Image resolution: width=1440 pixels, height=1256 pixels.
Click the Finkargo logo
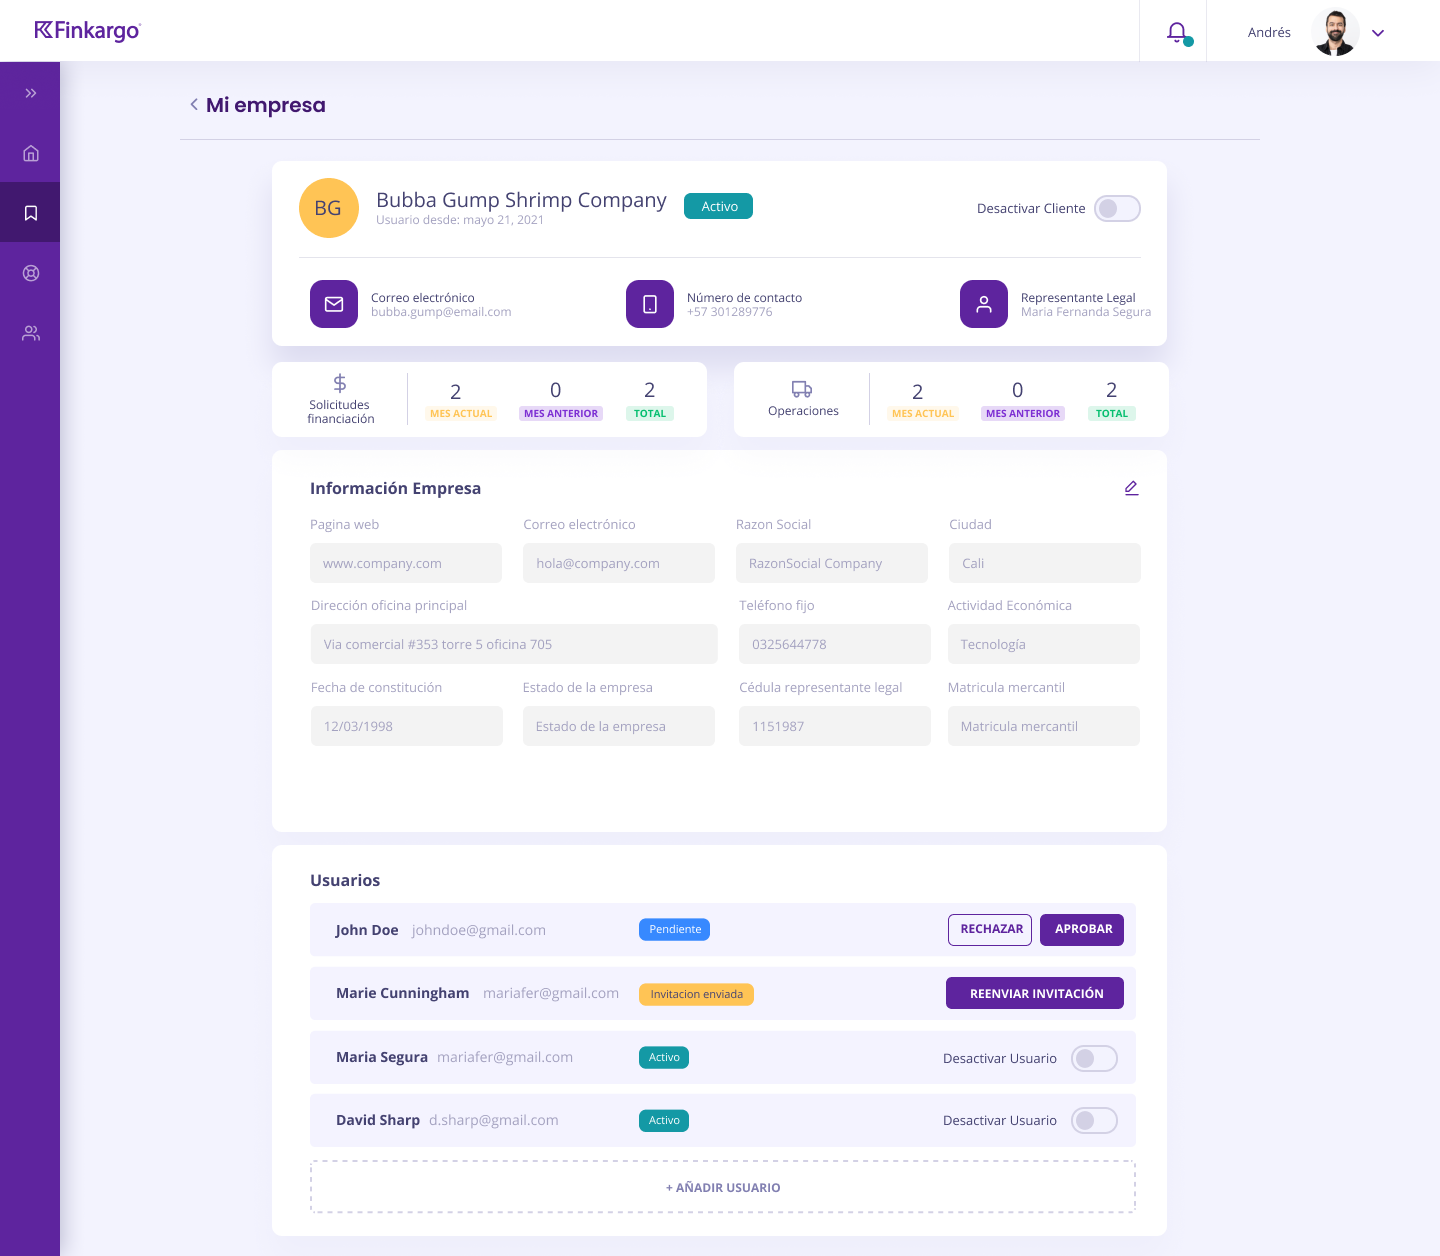pos(88,31)
